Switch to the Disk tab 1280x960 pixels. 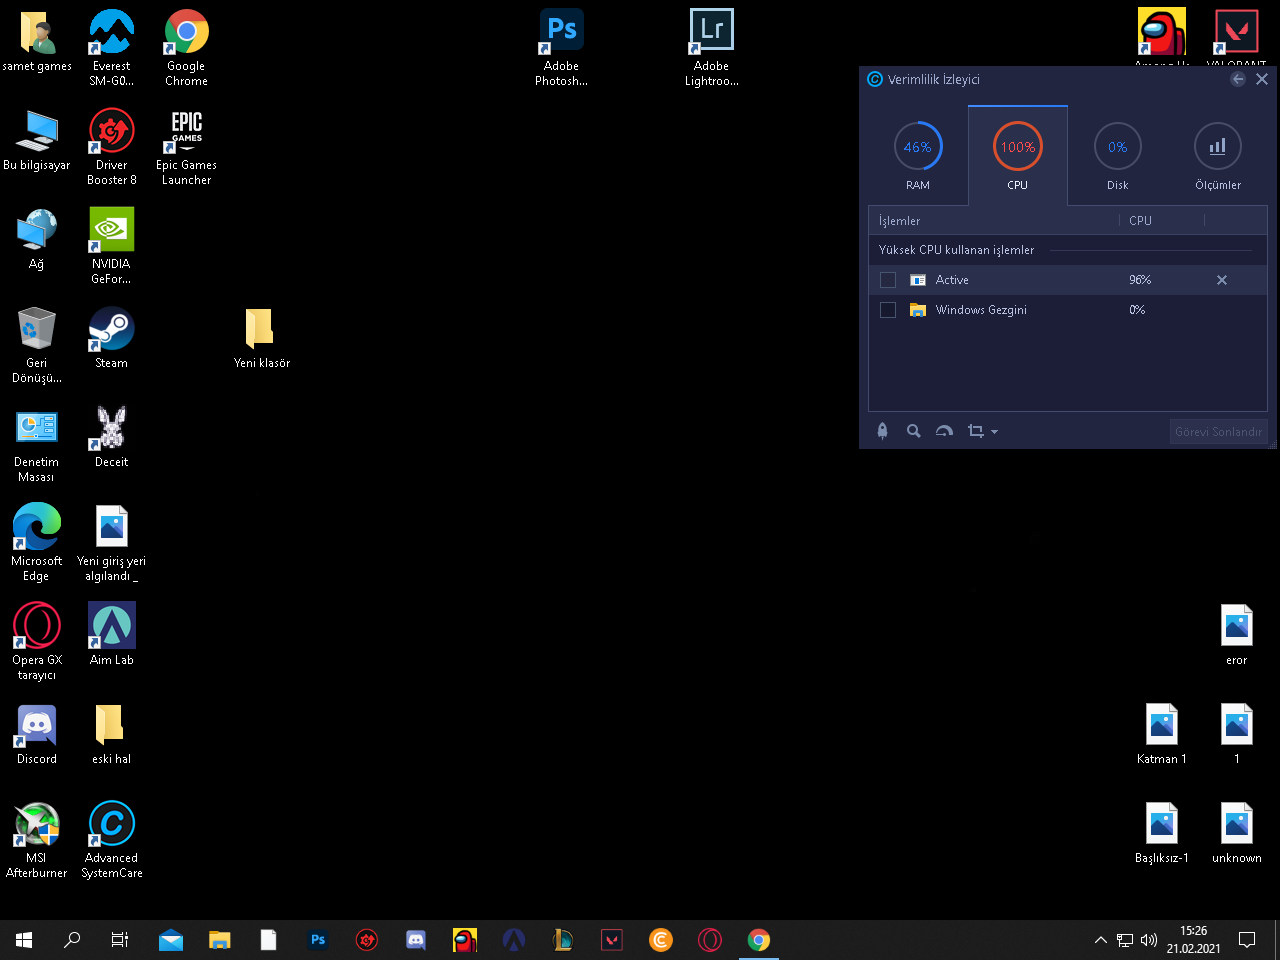point(1117,156)
